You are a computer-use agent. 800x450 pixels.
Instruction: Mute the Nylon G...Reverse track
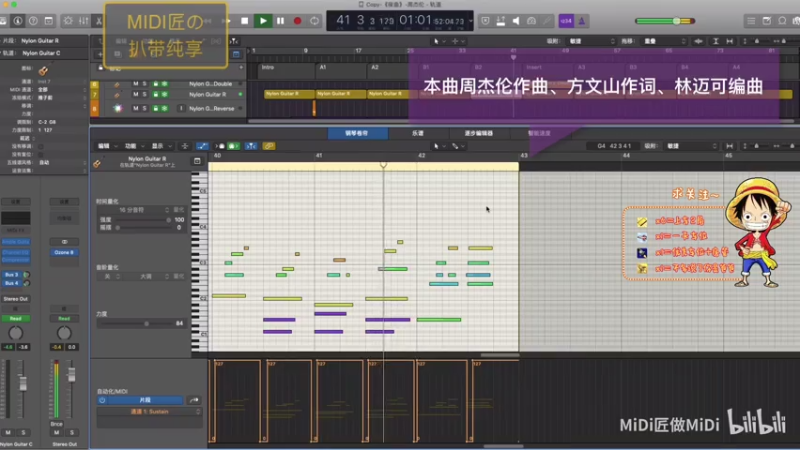[x=136, y=108]
